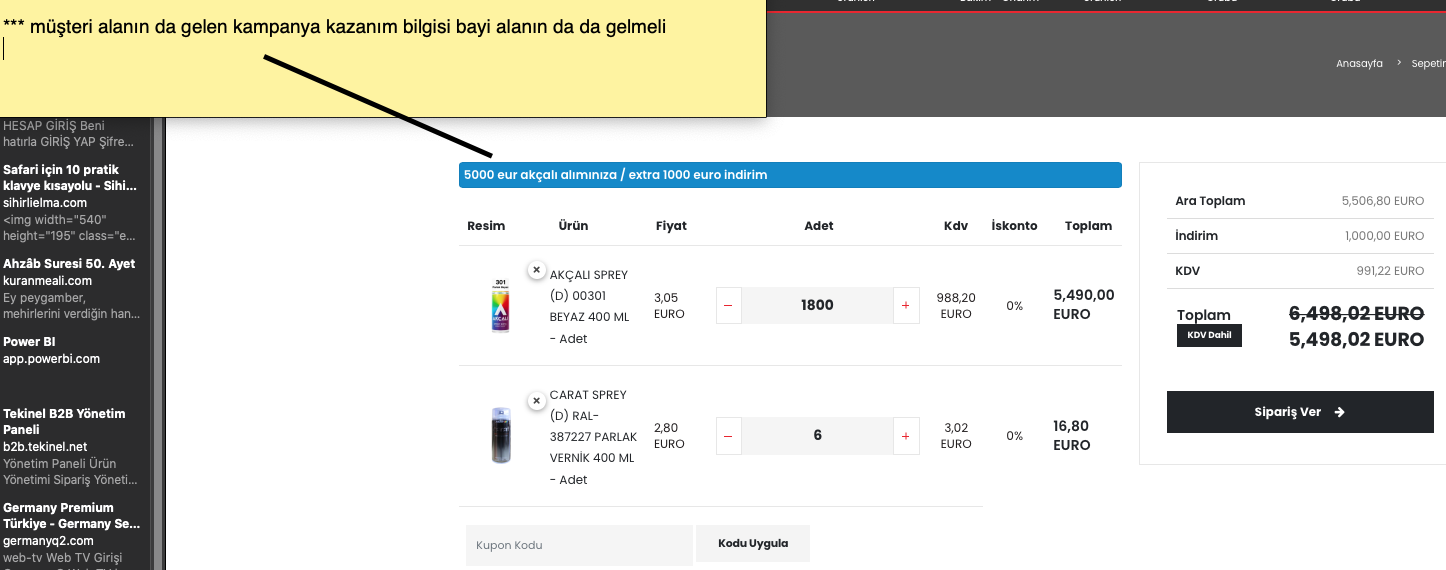
Task: Open Ahzâb Suresi 50. Ayet sidebar entry
Action: [69, 264]
